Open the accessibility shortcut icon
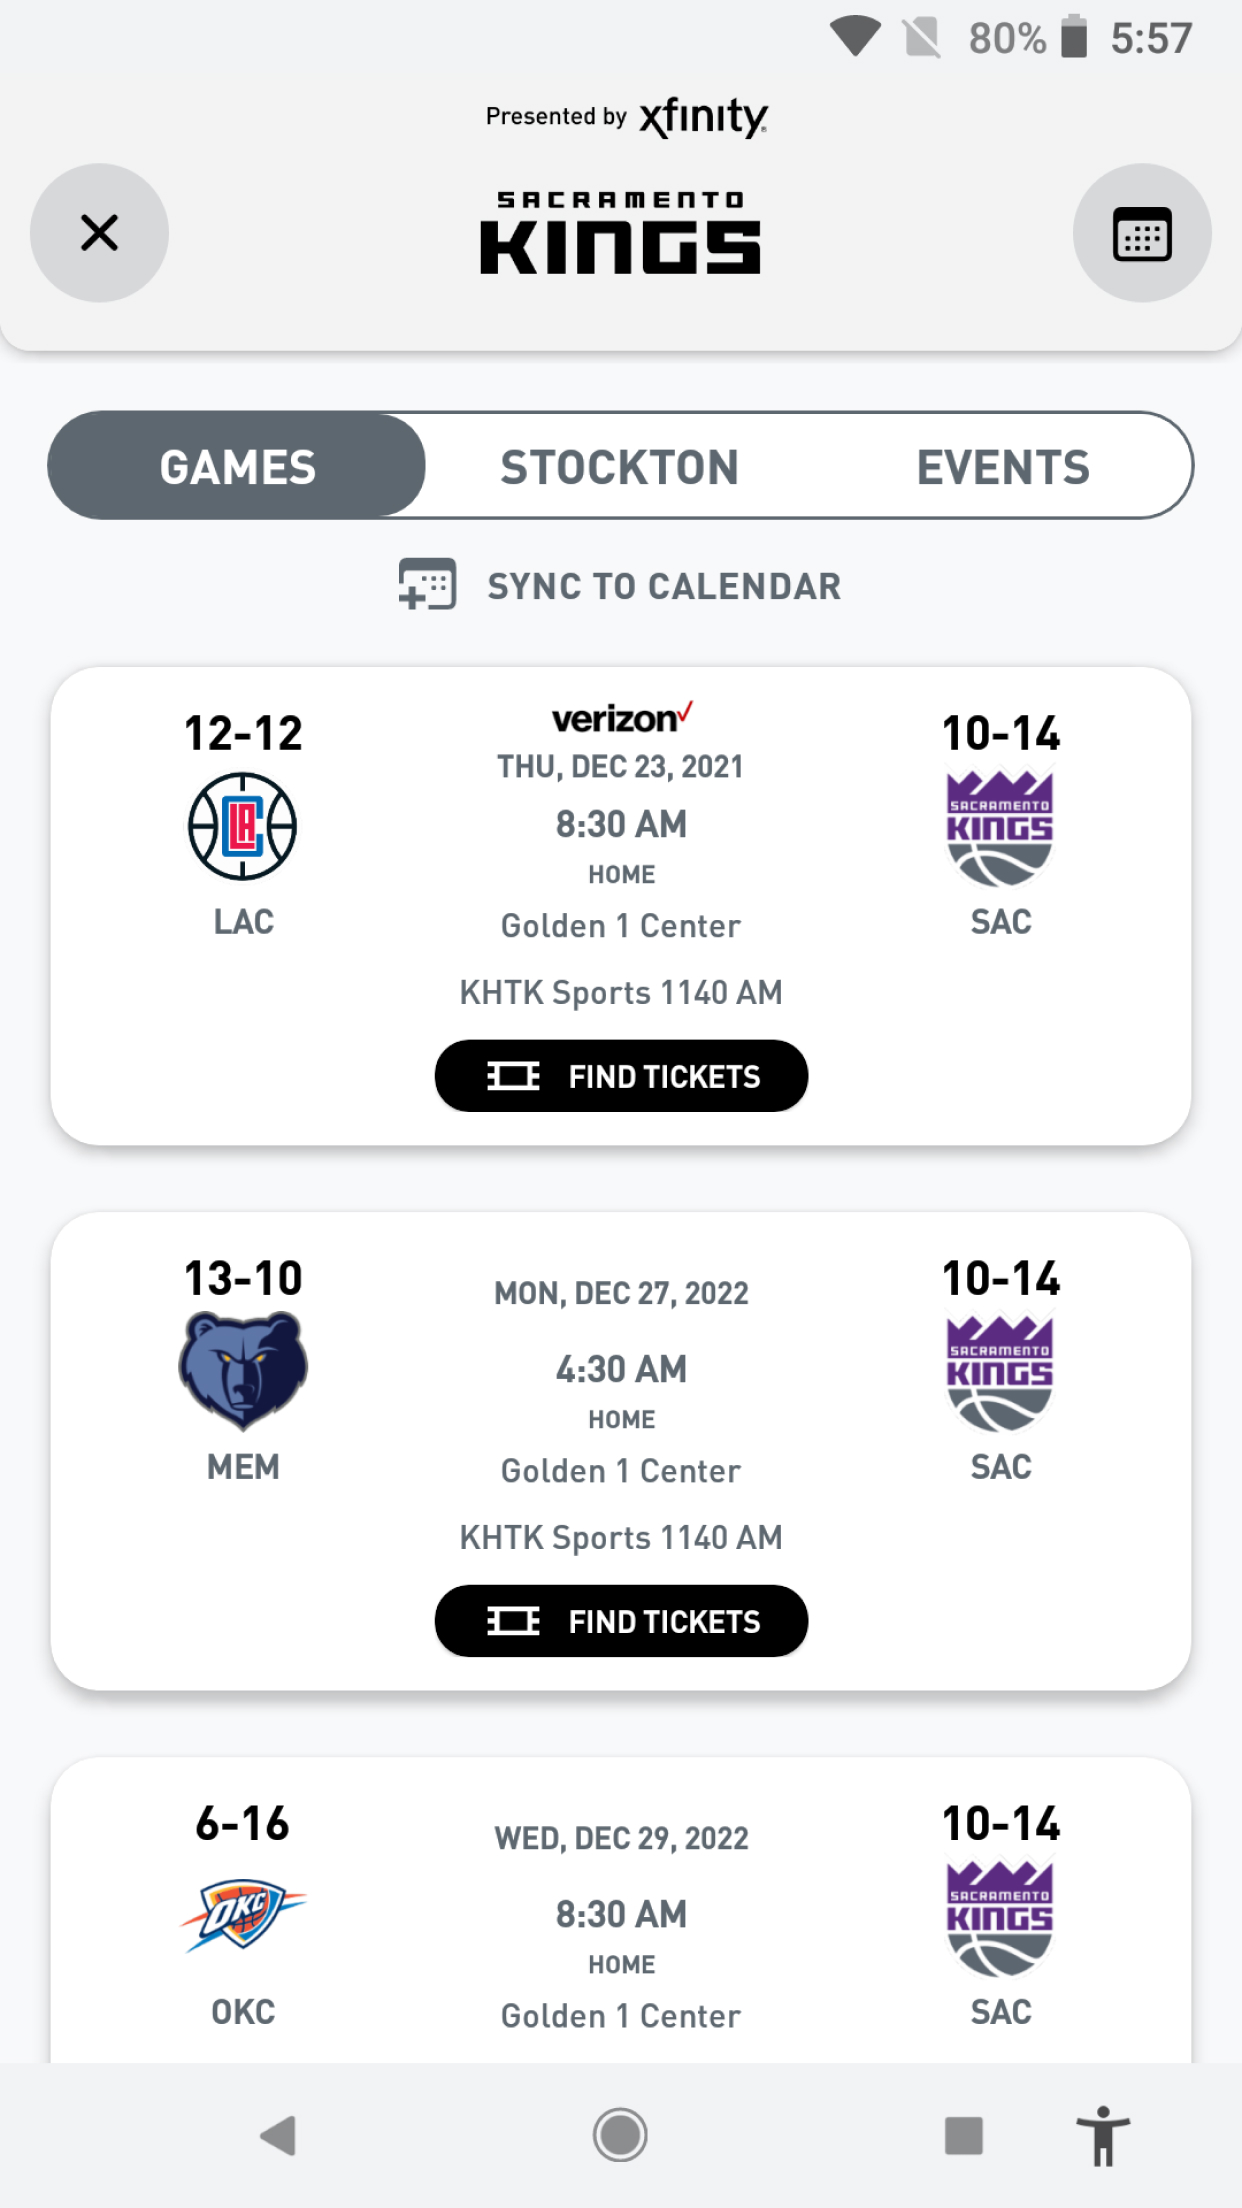This screenshot has width=1242, height=2208. tap(1102, 2136)
